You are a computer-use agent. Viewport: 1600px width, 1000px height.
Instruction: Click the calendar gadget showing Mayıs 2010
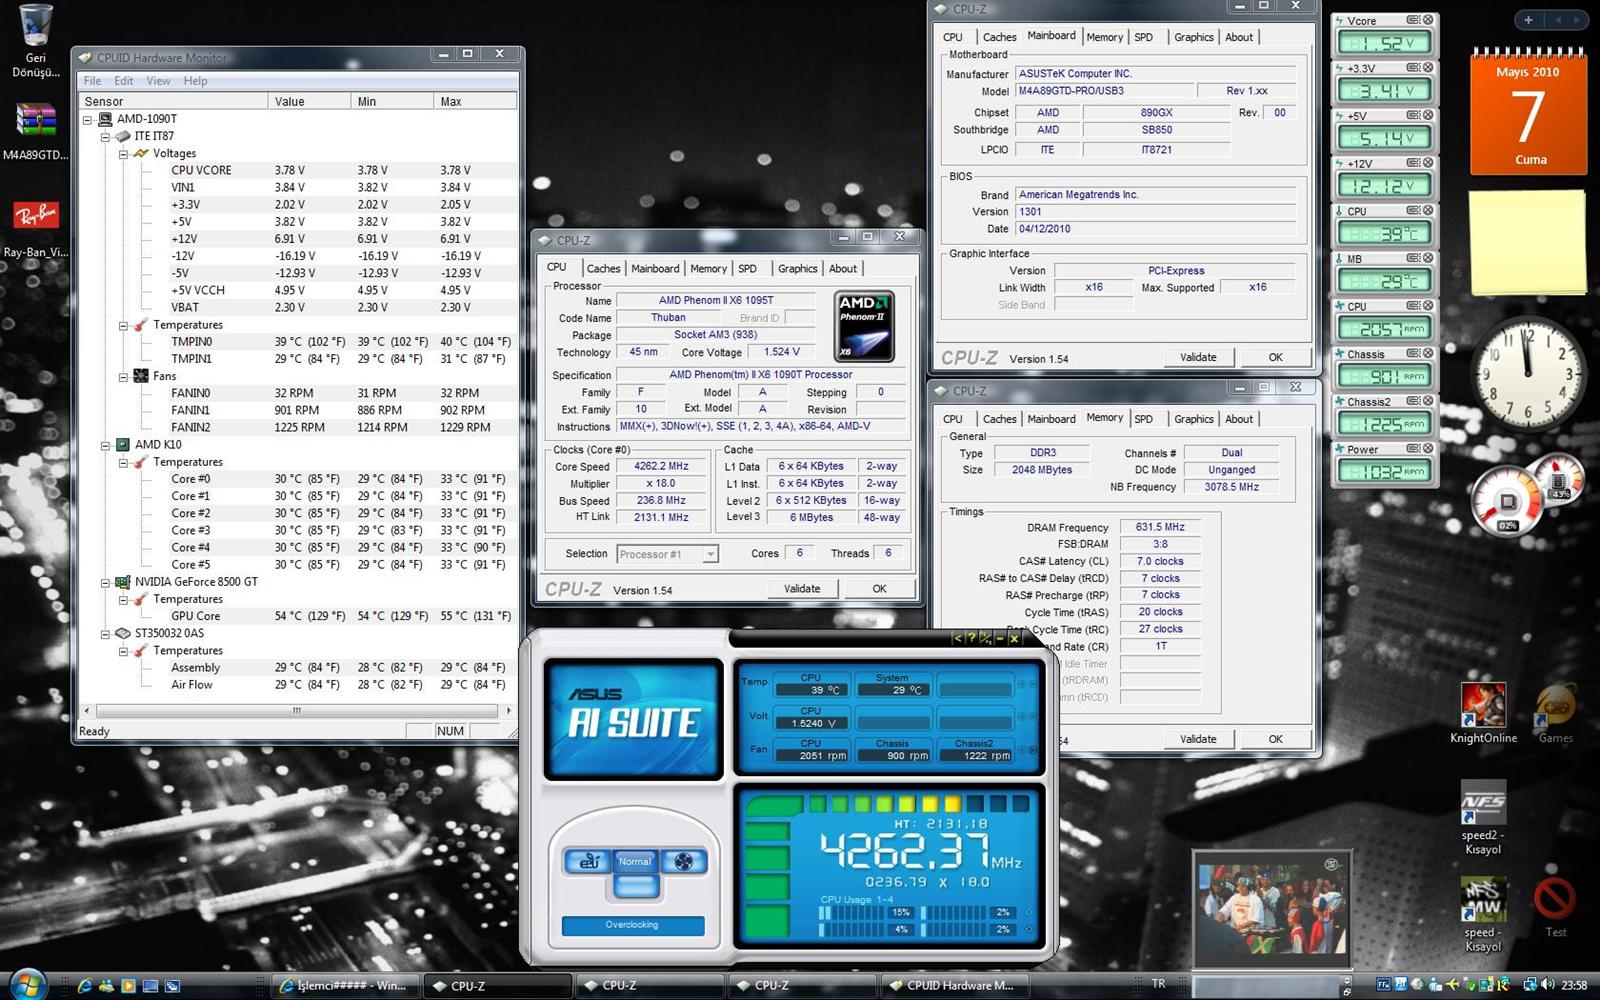1527,113
